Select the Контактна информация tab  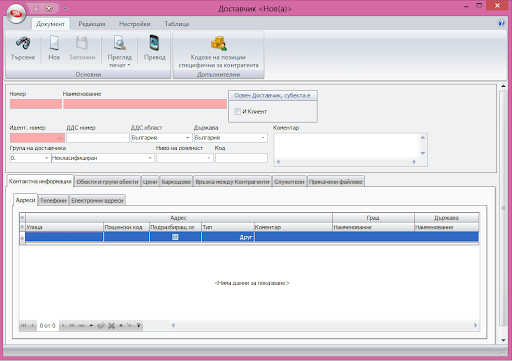(x=40, y=181)
